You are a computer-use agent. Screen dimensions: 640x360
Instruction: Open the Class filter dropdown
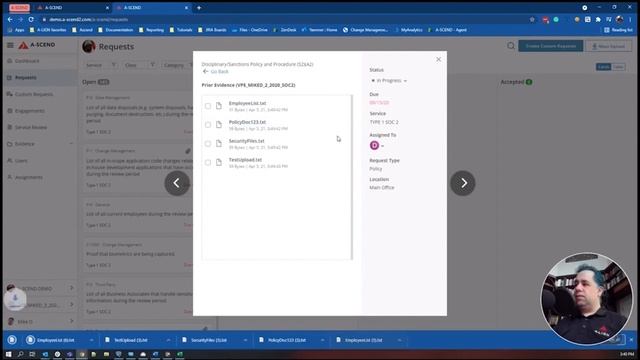(140, 65)
